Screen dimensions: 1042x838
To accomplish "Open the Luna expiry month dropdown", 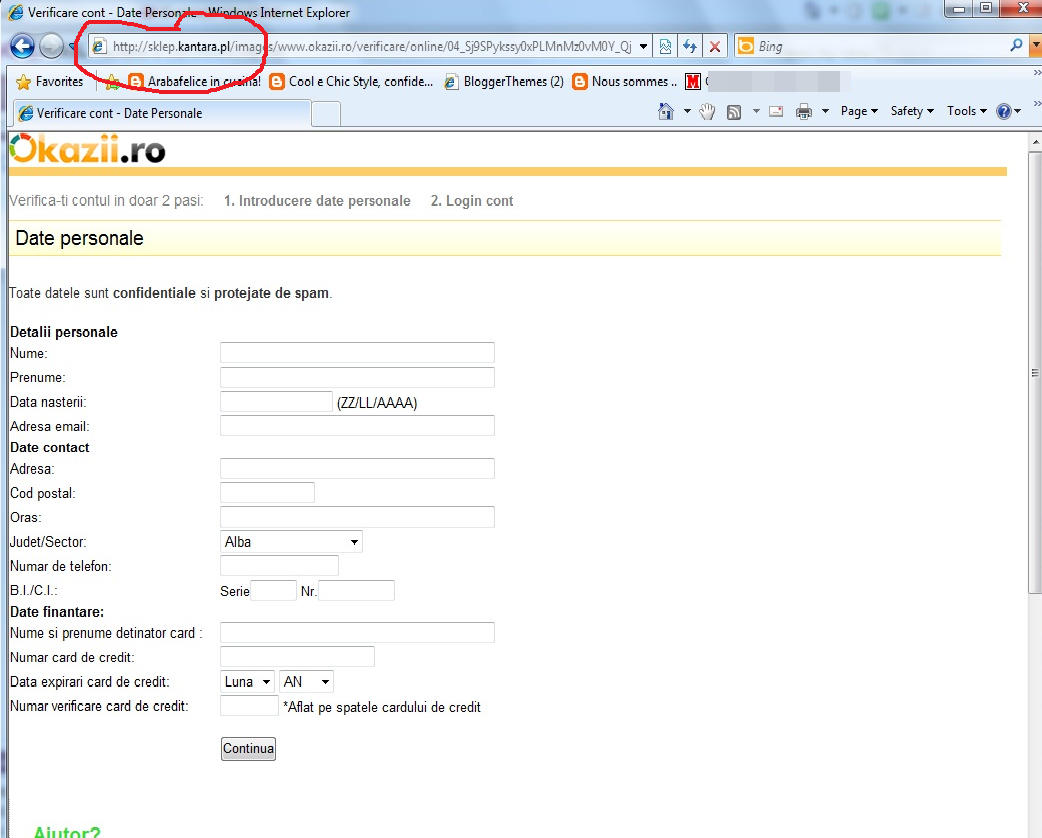I will click(247, 682).
